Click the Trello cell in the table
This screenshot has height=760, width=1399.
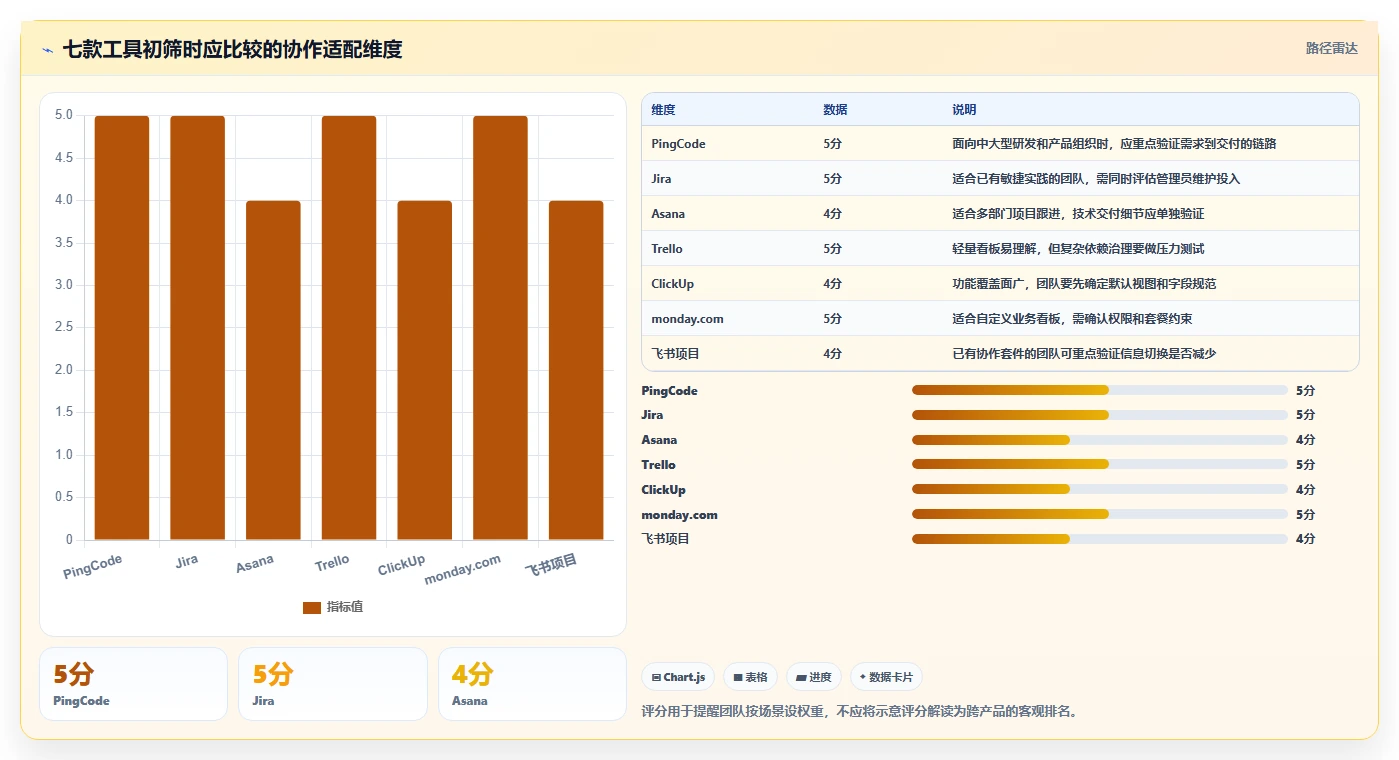[667, 249]
